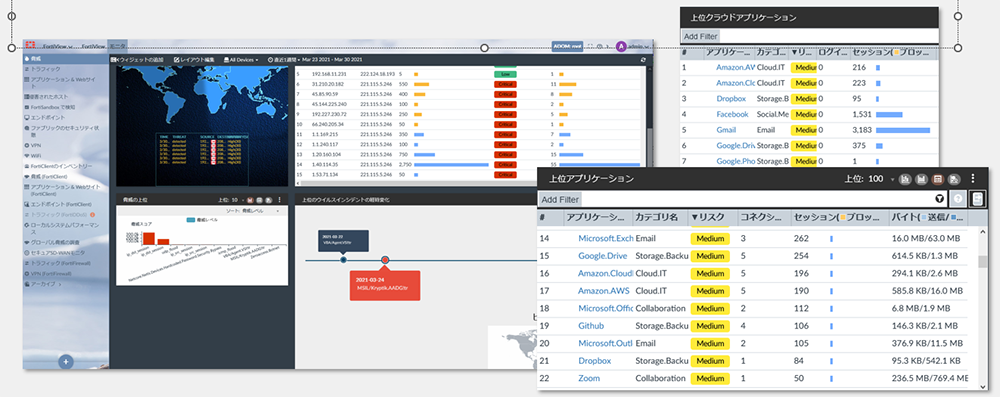Click the vertical scrollbar of 上位アプリケーション table
The width and height of the screenshot is (1000, 397).
[983, 262]
